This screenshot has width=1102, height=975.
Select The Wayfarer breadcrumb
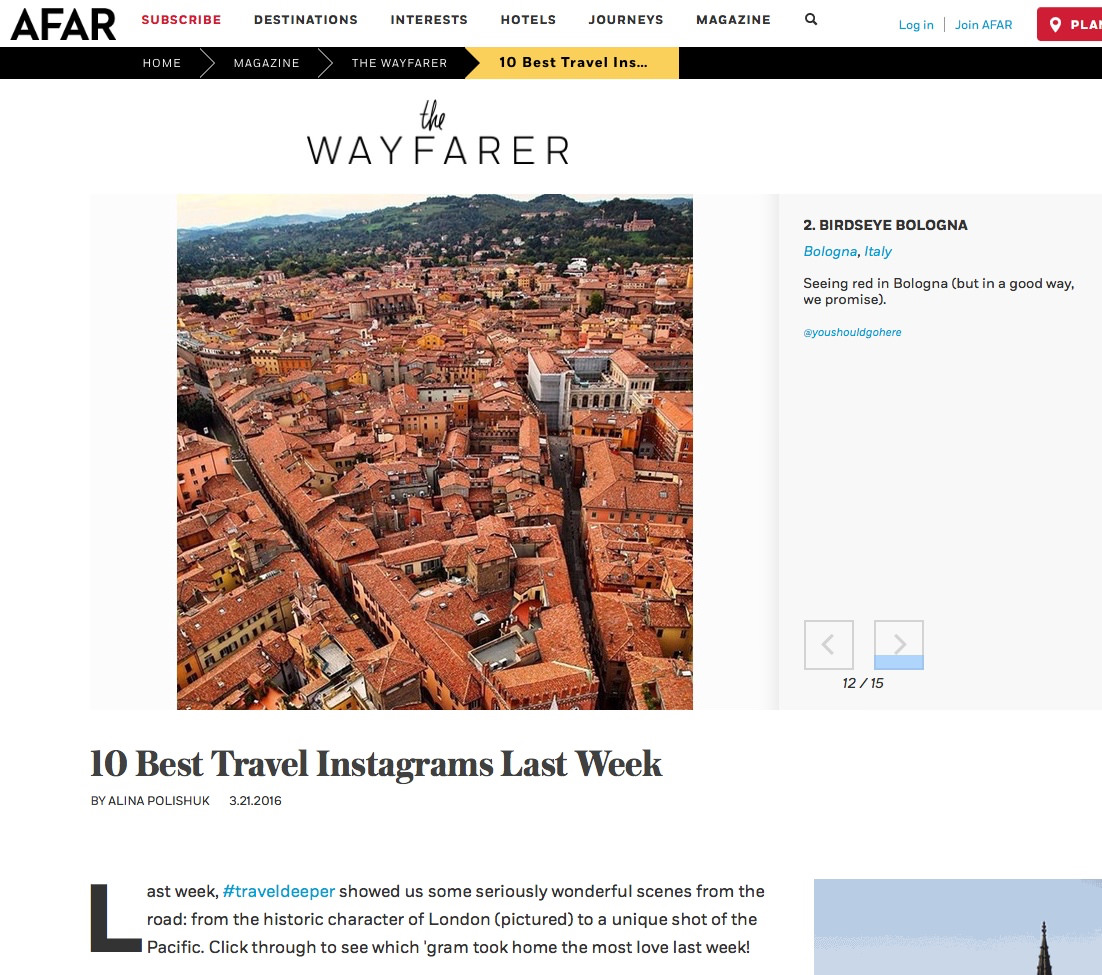click(399, 63)
